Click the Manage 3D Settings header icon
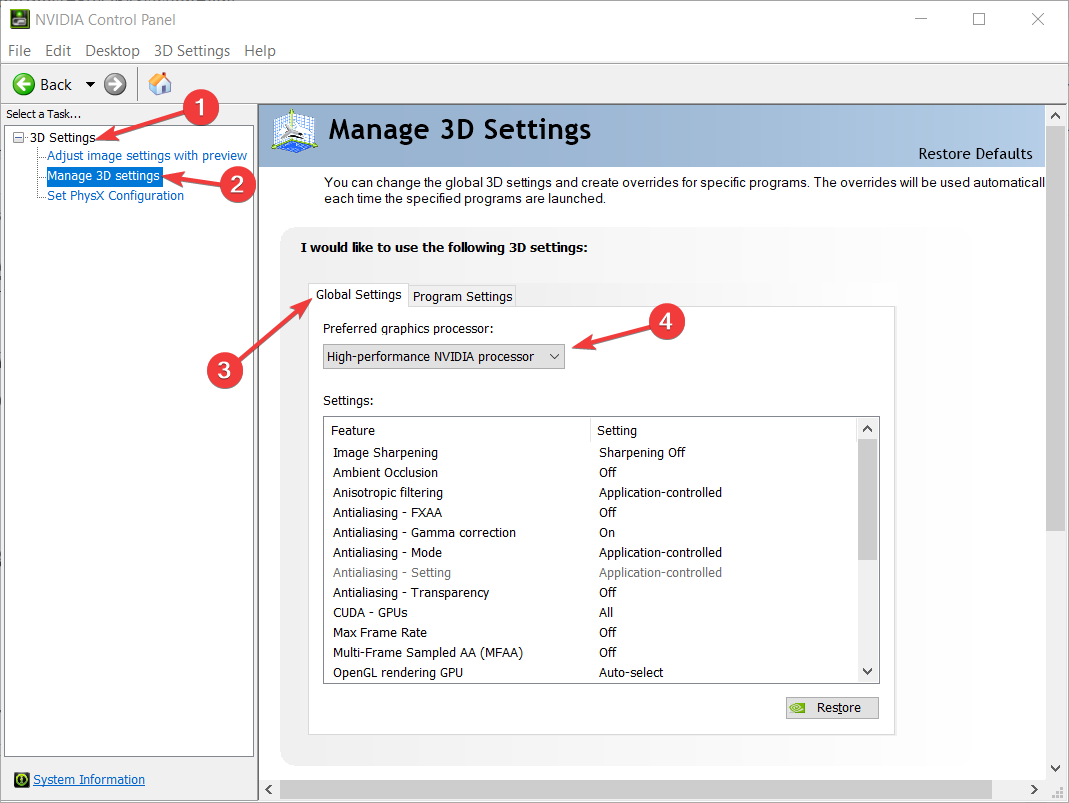1069x803 pixels. tap(294, 130)
